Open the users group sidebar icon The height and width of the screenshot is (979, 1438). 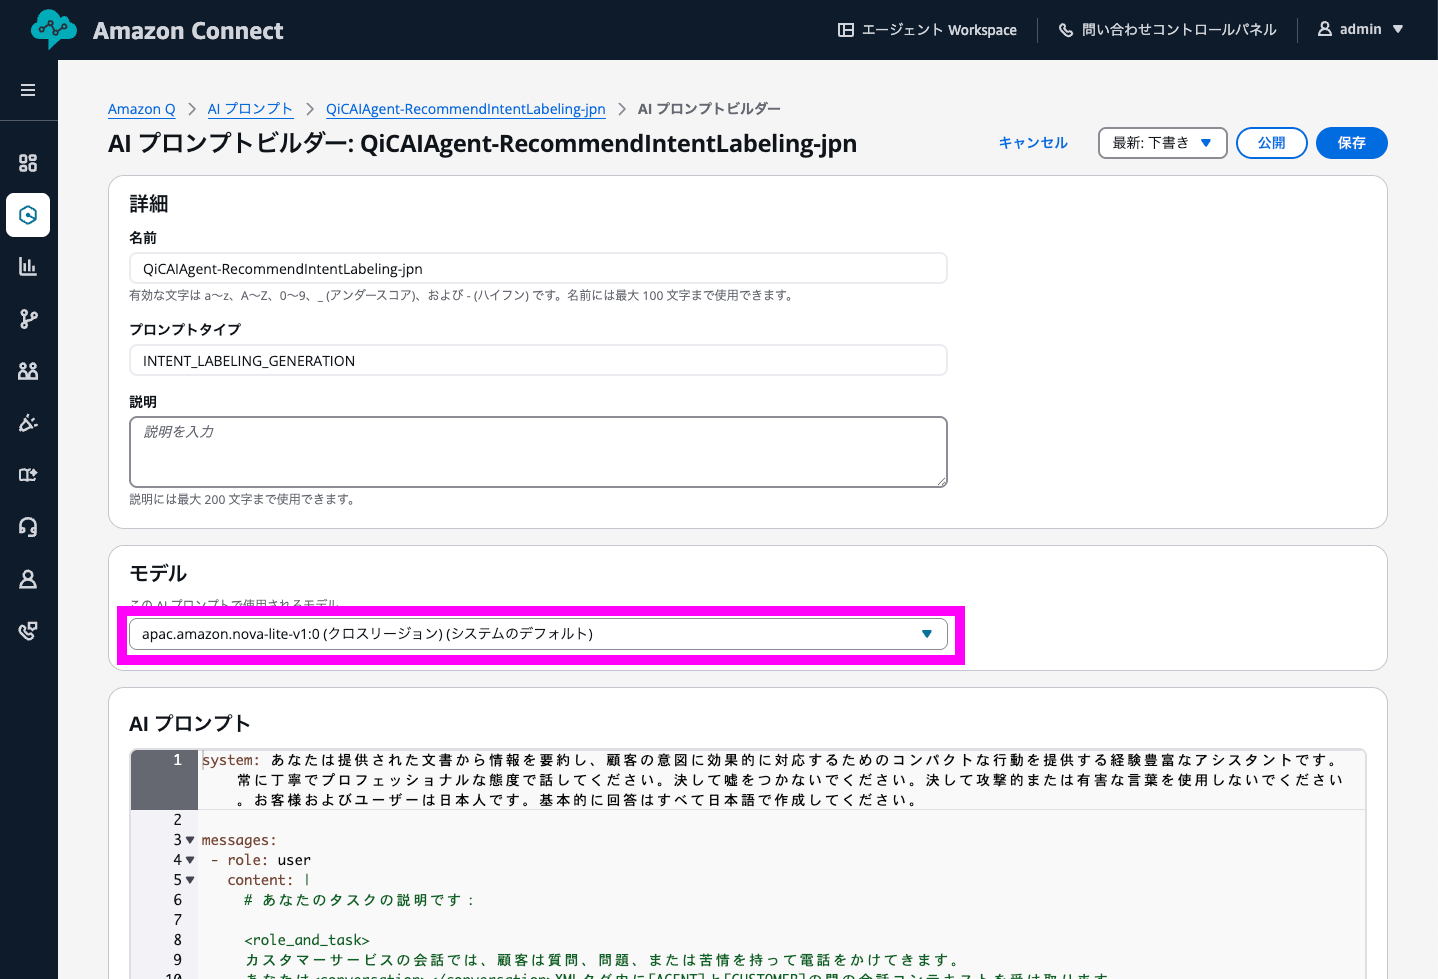coord(28,371)
